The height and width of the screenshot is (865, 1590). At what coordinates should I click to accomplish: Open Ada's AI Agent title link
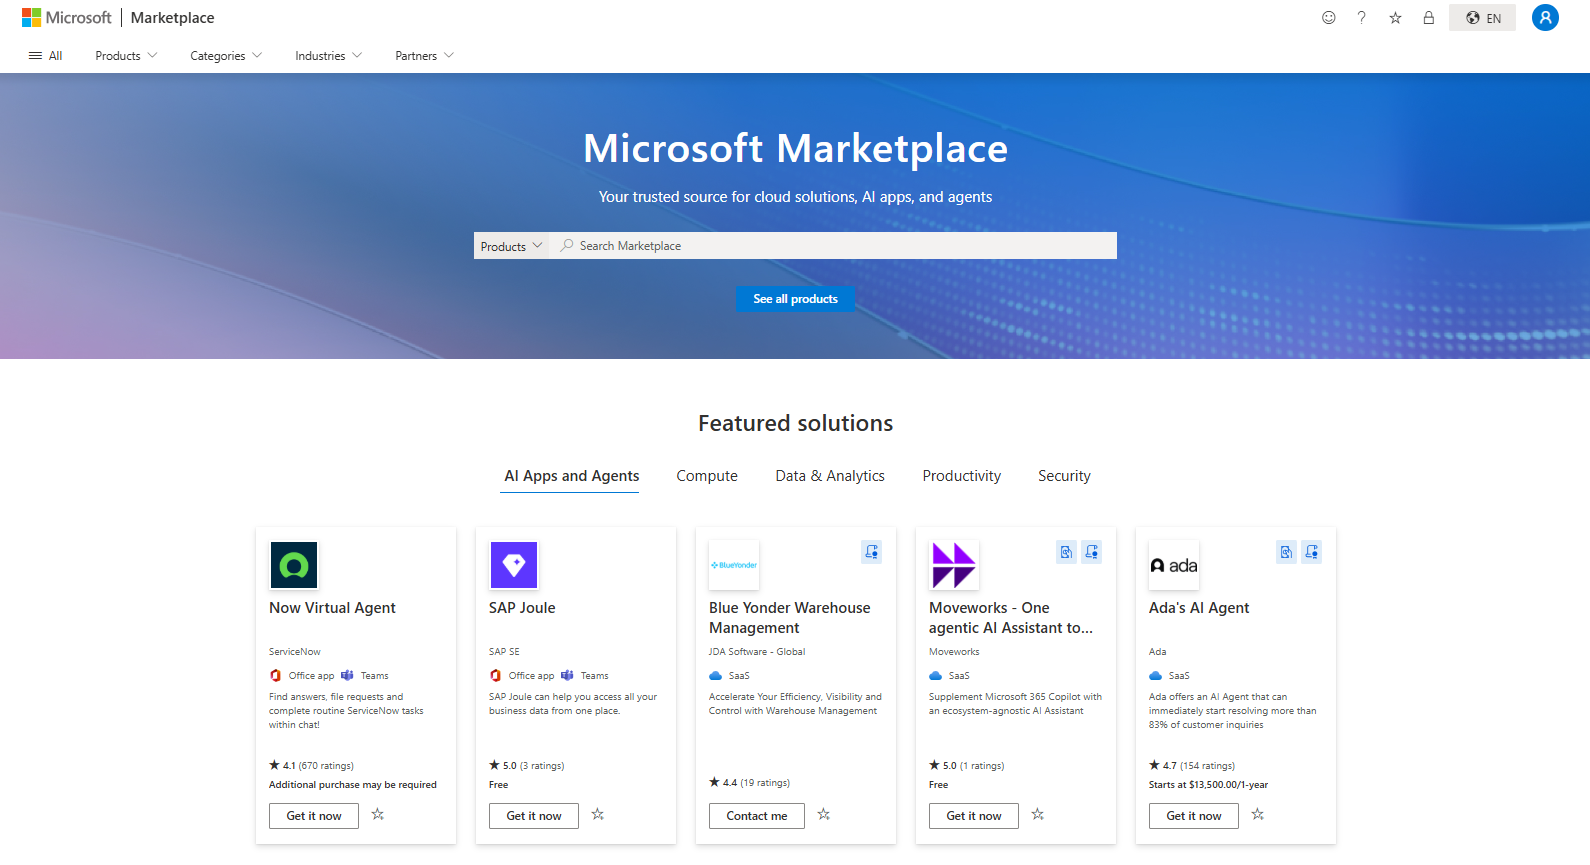pos(1199,608)
